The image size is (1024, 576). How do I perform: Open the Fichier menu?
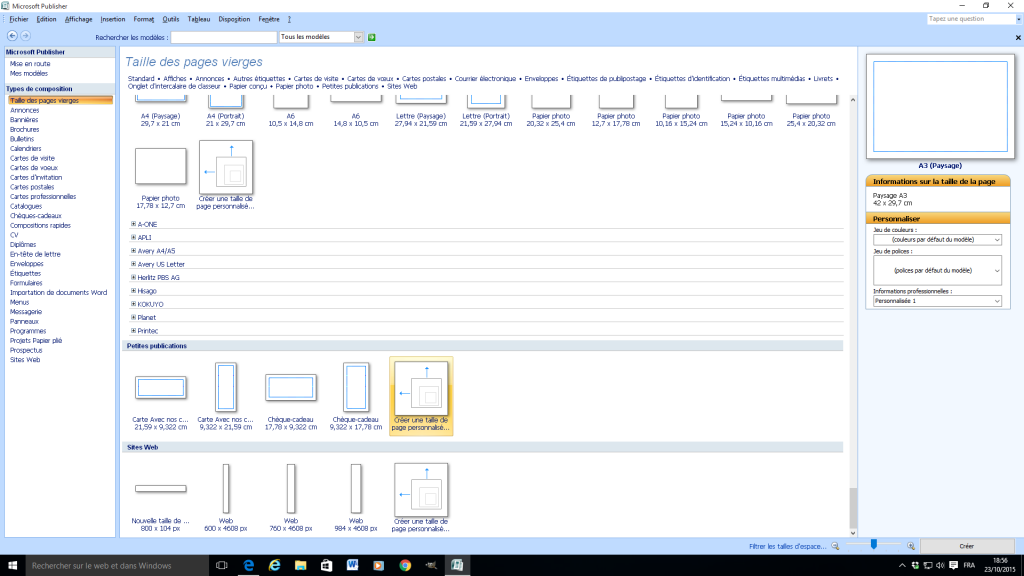point(19,20)
